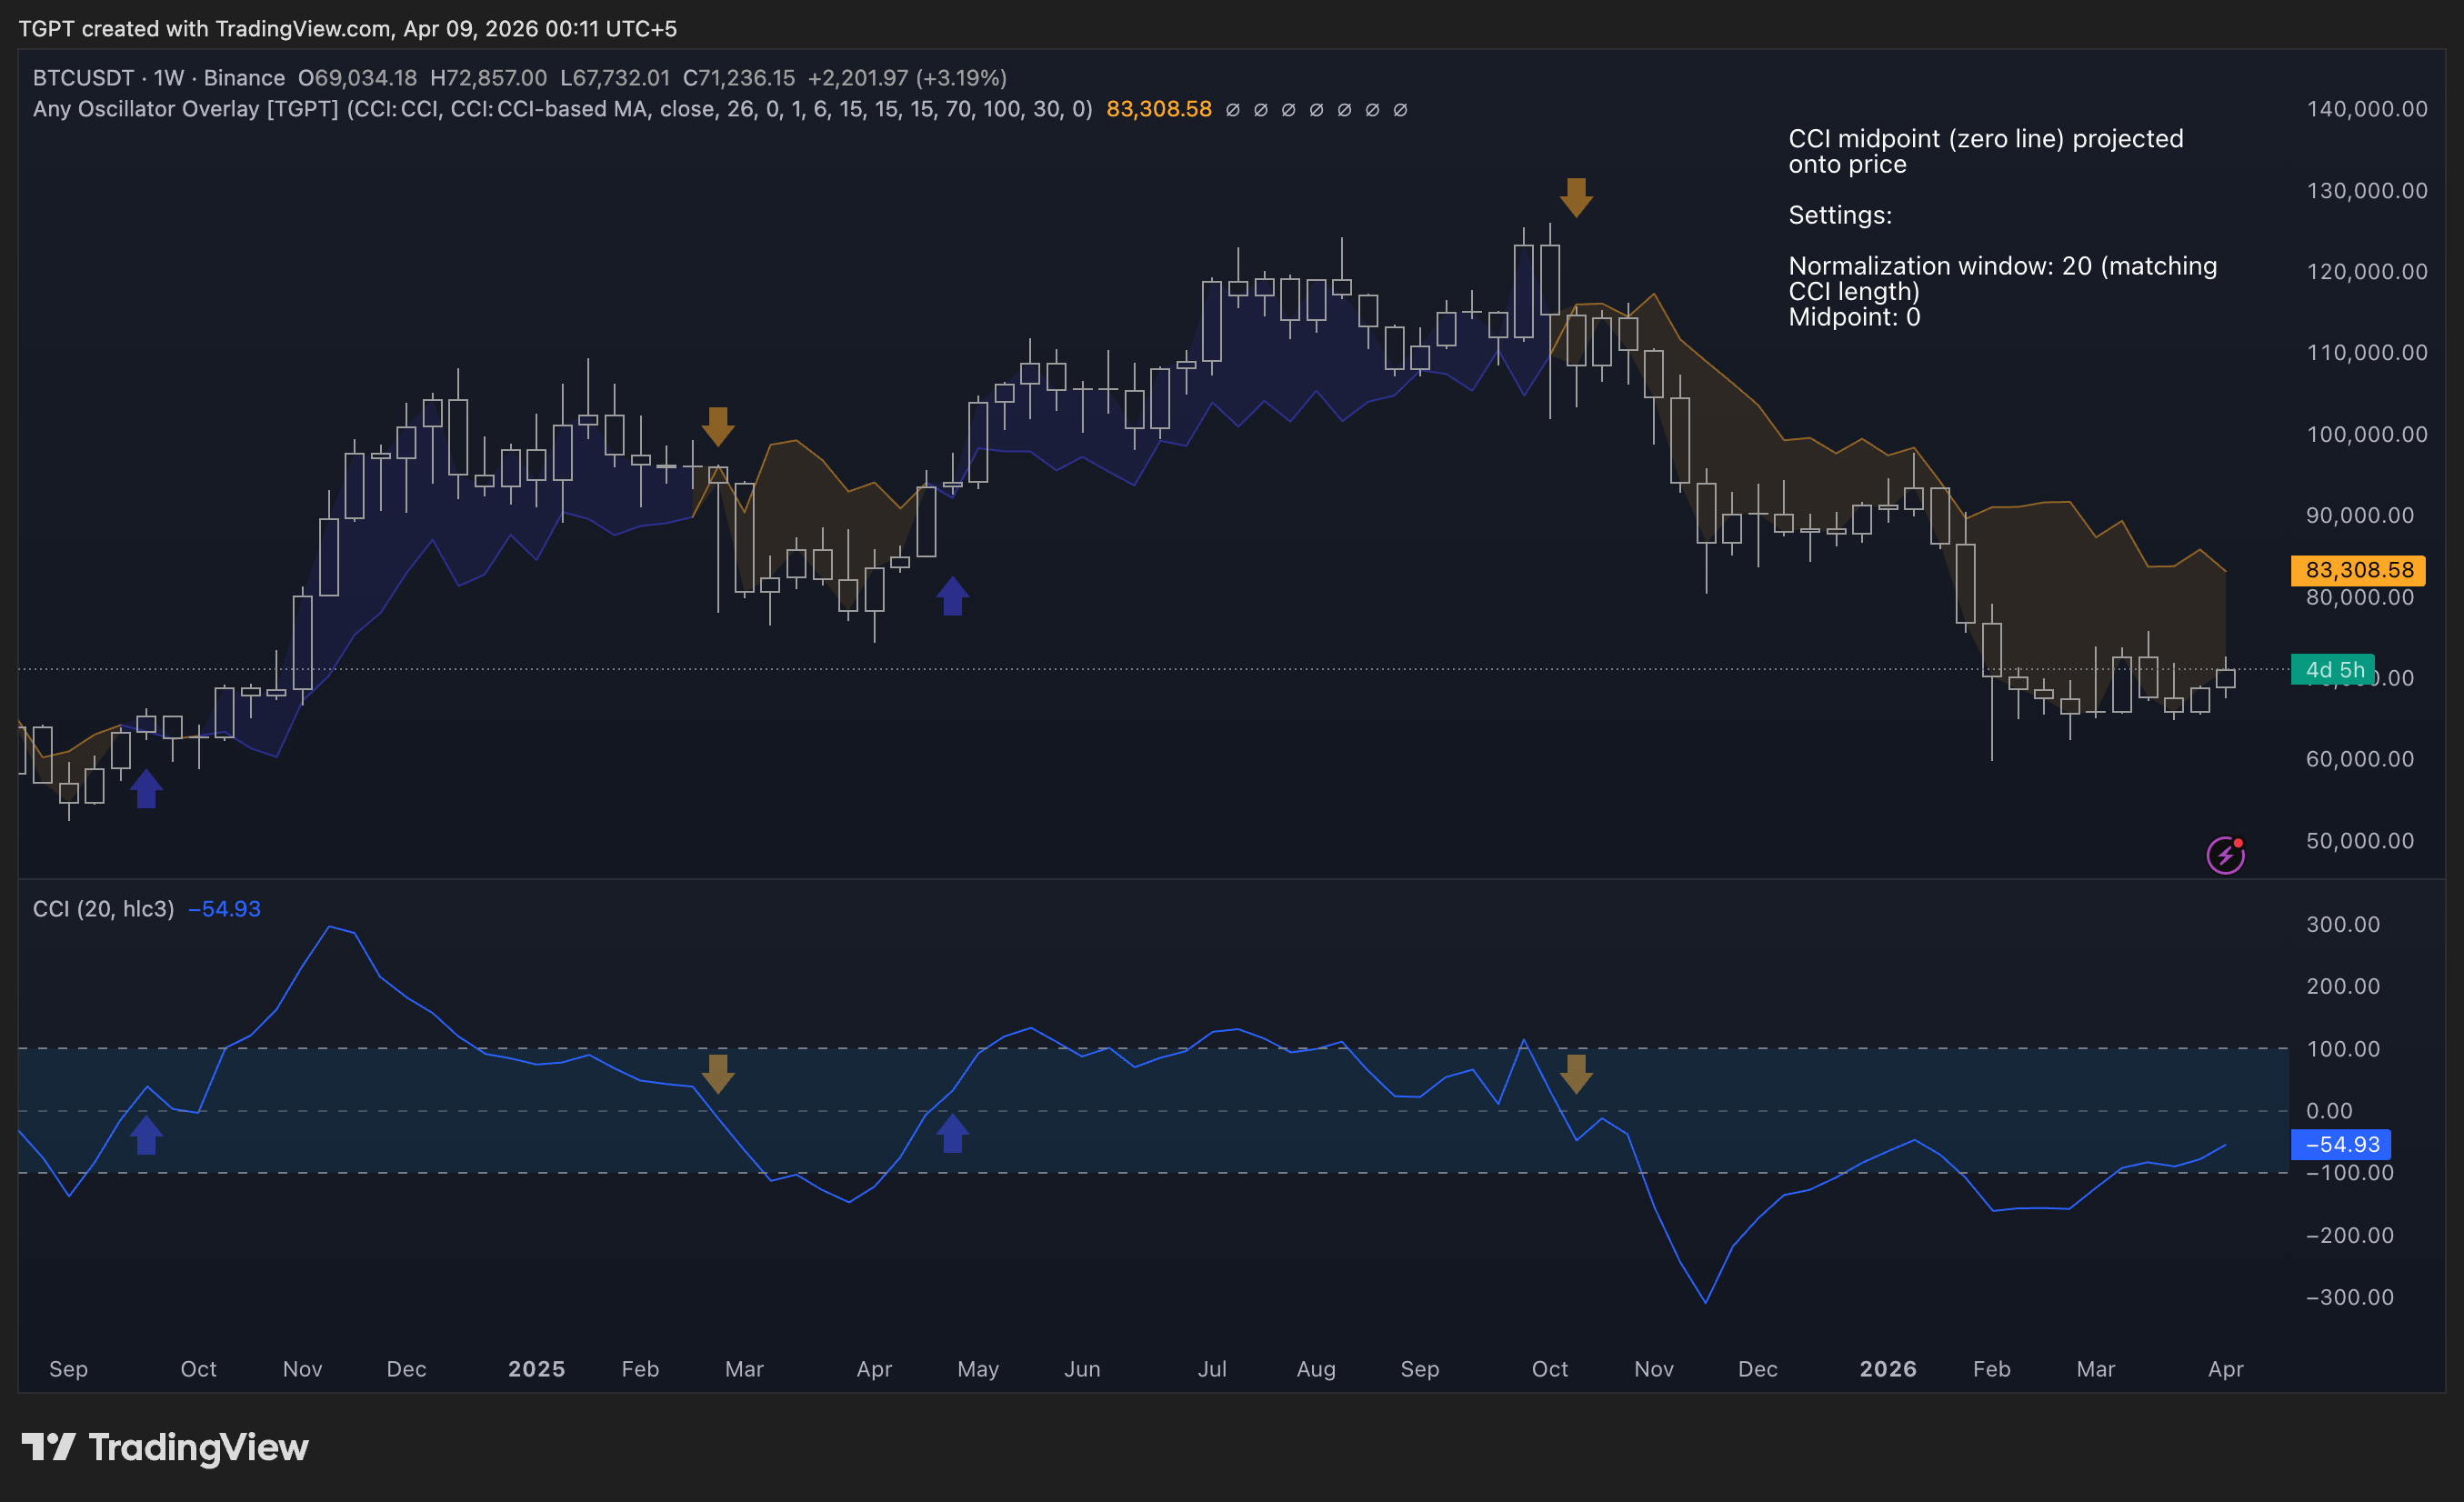Click the close price C71,236.15
This screenshot has width=2464, height=1502.
739,78
